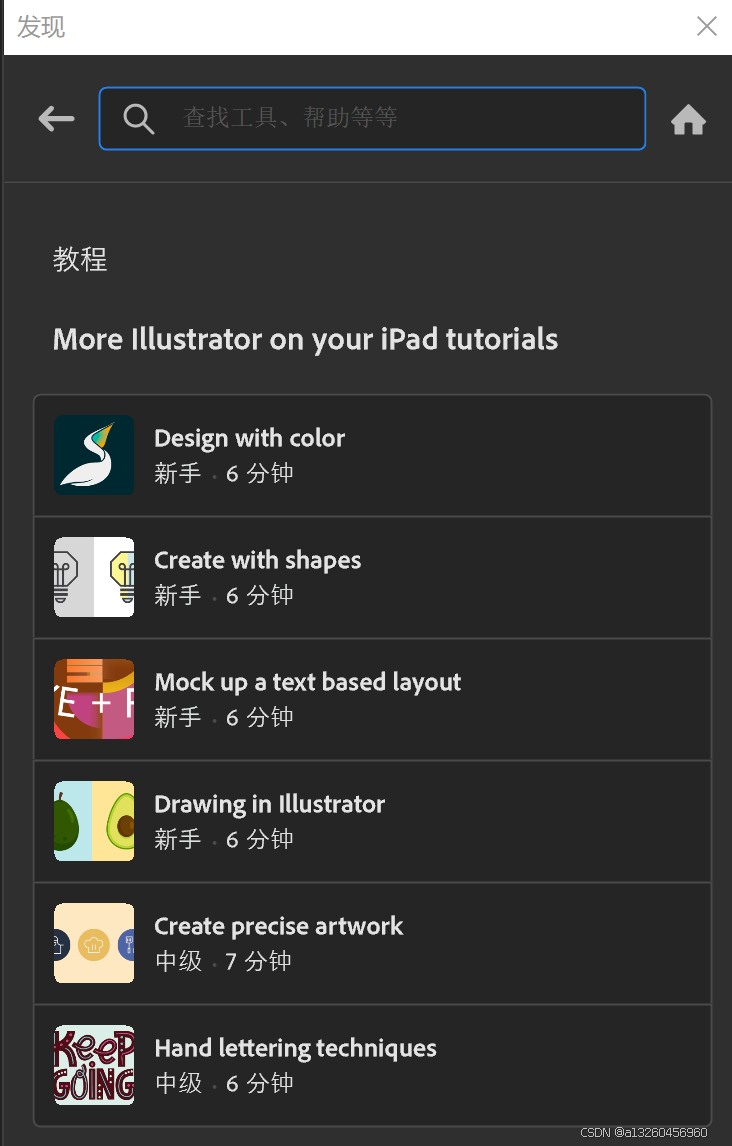Click the 发现 panel title

pos(41,27)
